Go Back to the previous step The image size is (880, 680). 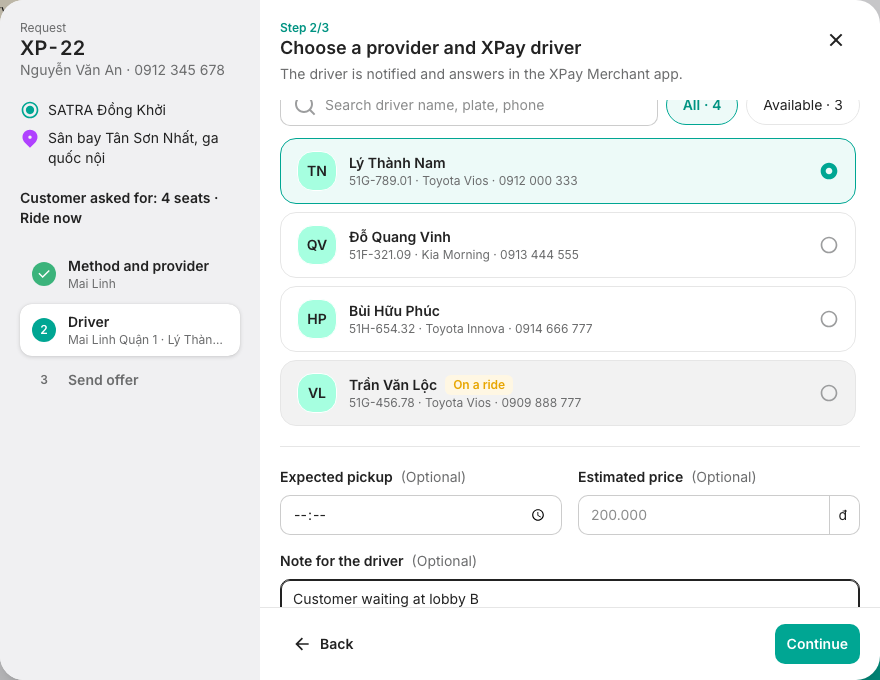point(324,644)
